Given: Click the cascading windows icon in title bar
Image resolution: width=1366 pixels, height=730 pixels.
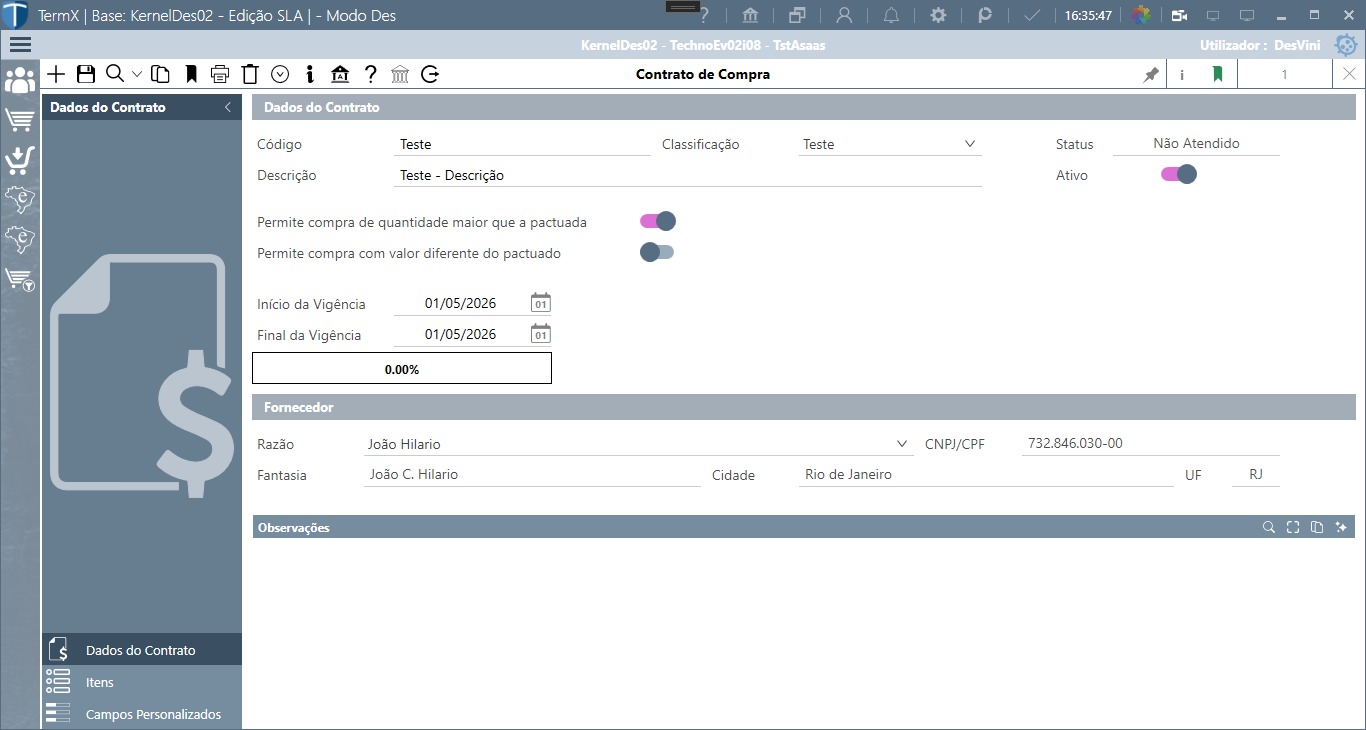Looking at the screenshot, I should point(797,15).
